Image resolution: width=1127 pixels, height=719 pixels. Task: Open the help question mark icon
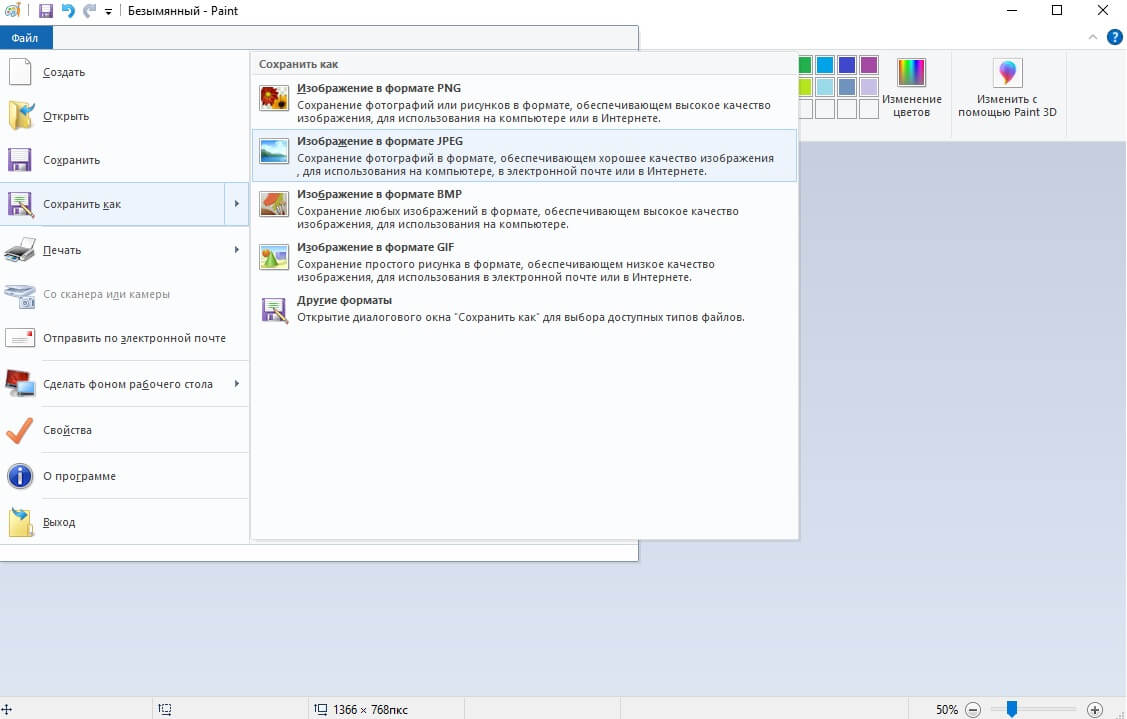(1115, 37)
